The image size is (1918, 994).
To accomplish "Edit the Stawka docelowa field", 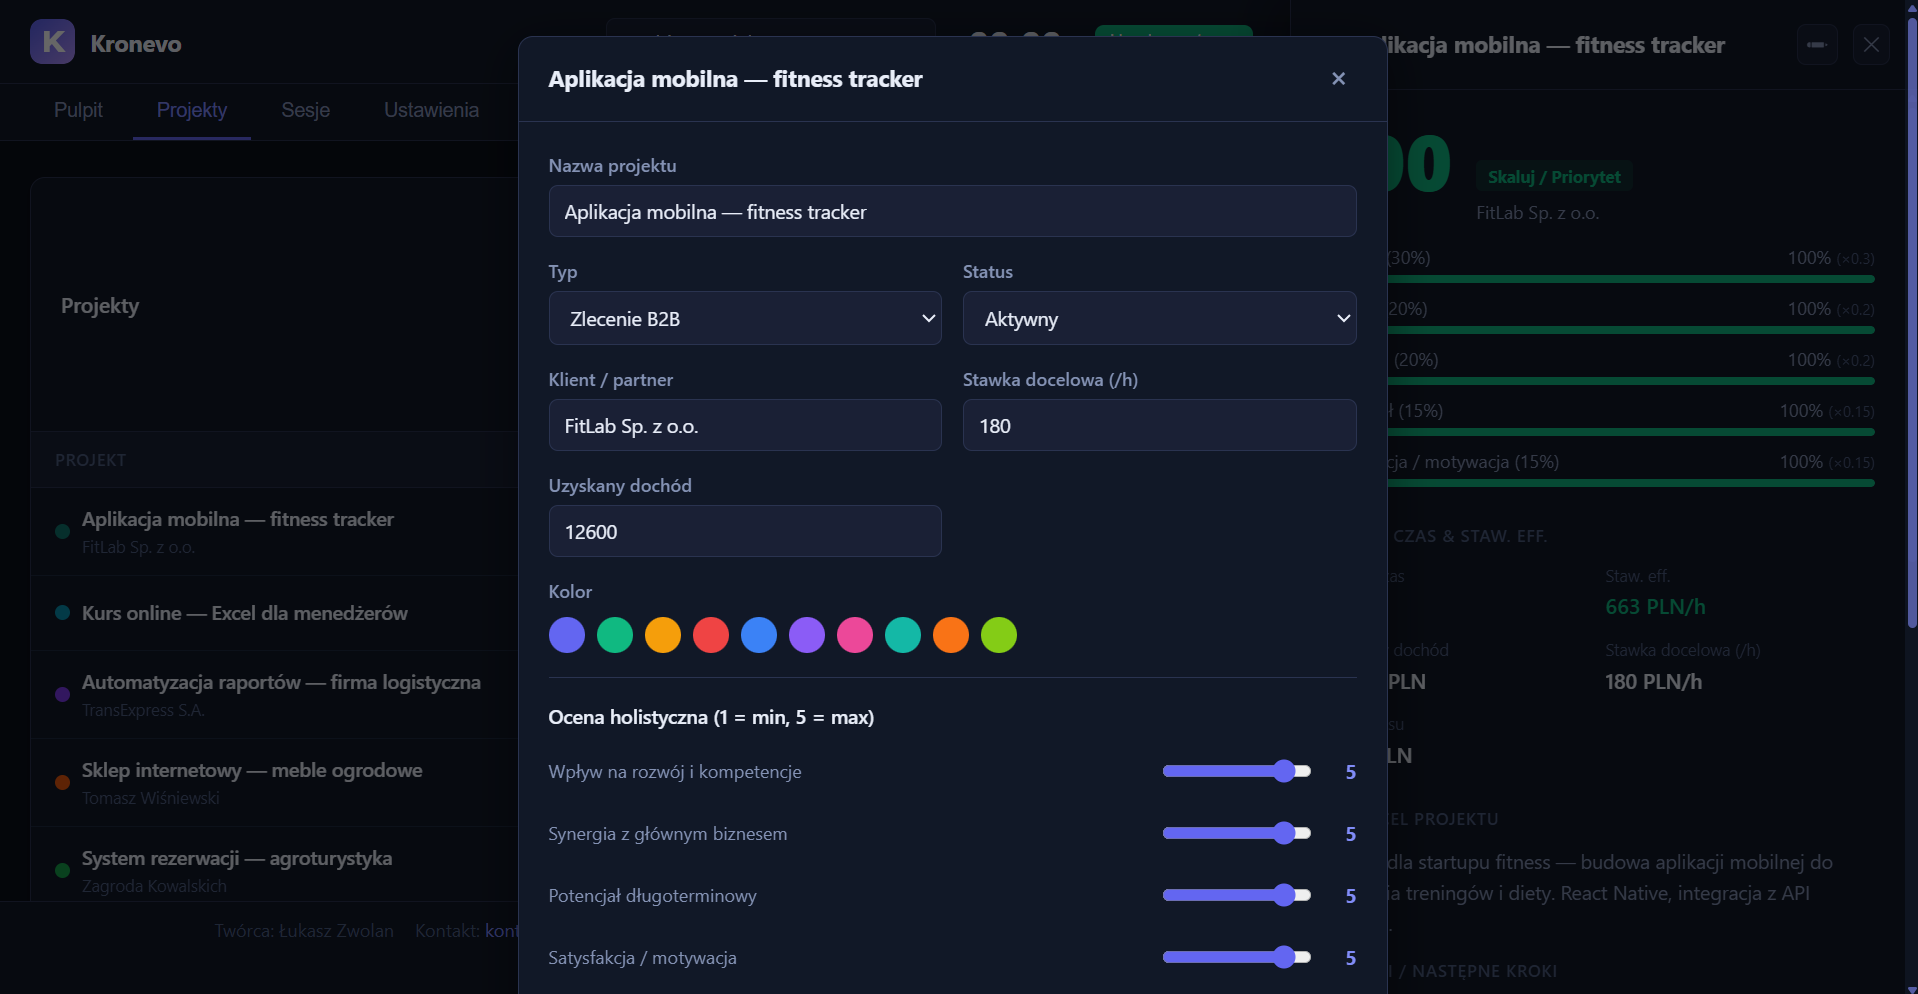I will click(1159, 426).
